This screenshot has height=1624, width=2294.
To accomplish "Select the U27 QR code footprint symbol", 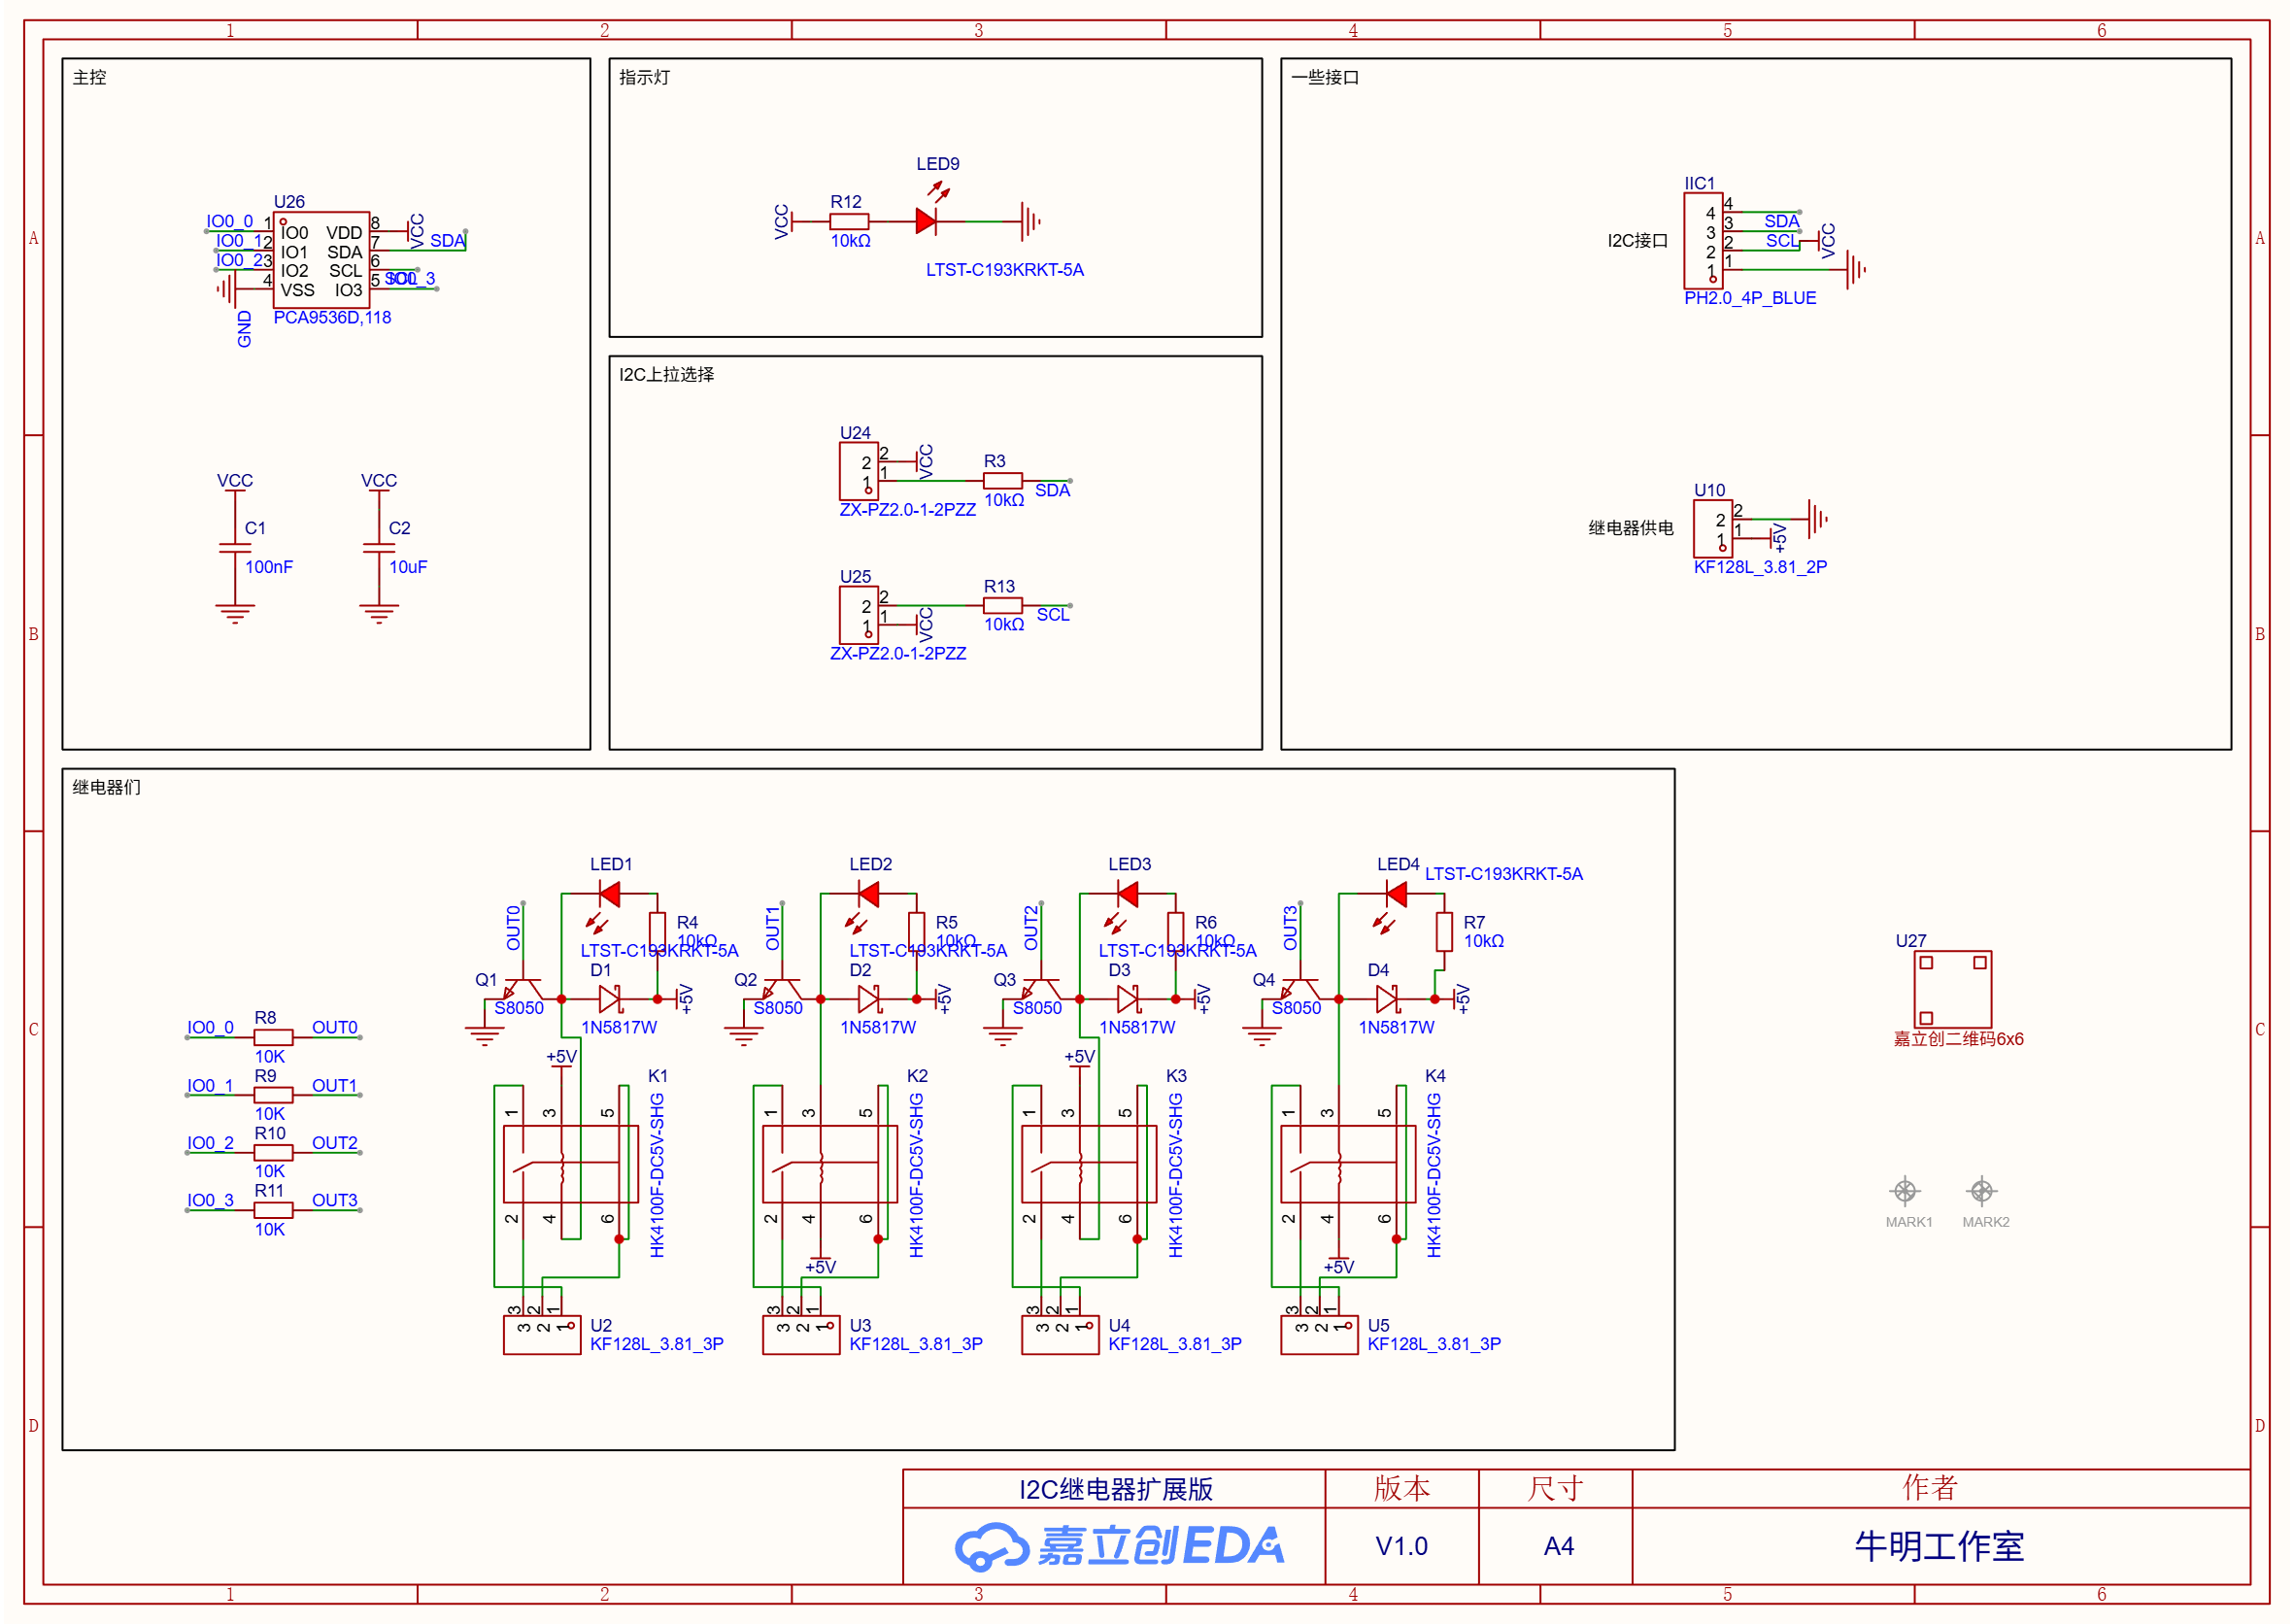I will pyautogui.click(x=1952, y=989).
